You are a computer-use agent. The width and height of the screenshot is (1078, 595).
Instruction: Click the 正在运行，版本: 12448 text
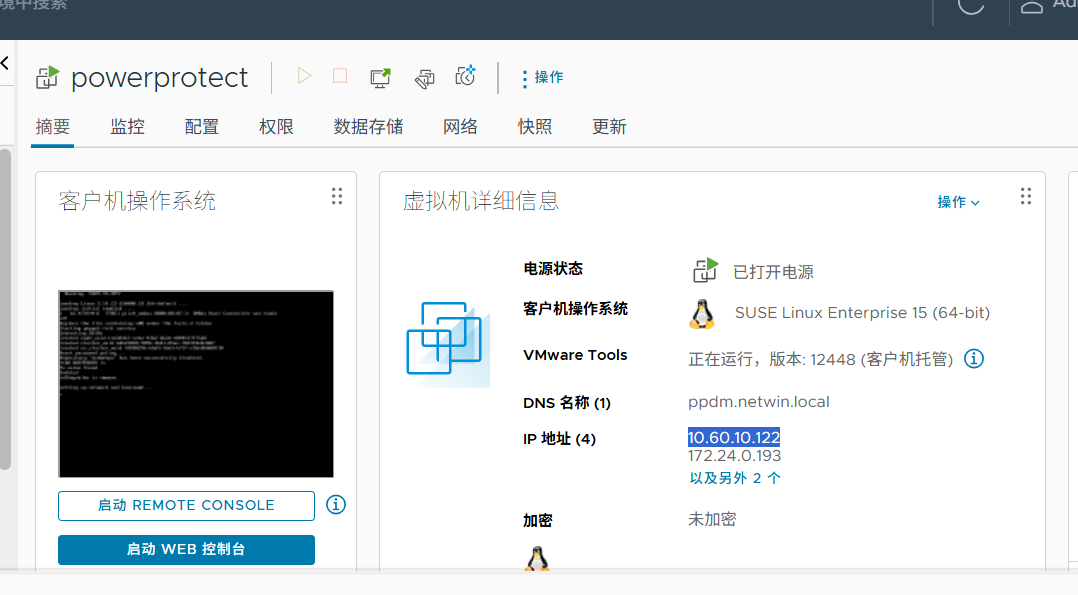click(x=821, y=359)
